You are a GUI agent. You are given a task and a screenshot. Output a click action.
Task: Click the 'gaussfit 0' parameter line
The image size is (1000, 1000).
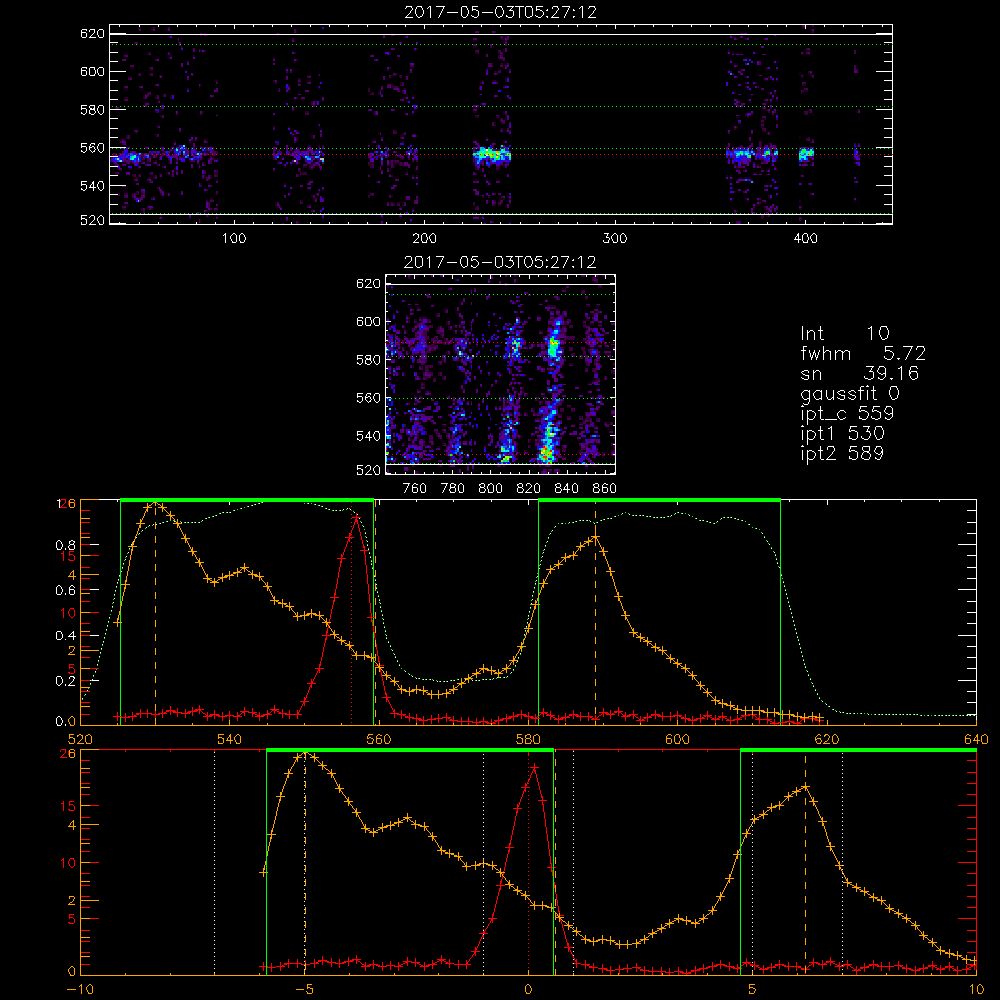tap(850, 393)
